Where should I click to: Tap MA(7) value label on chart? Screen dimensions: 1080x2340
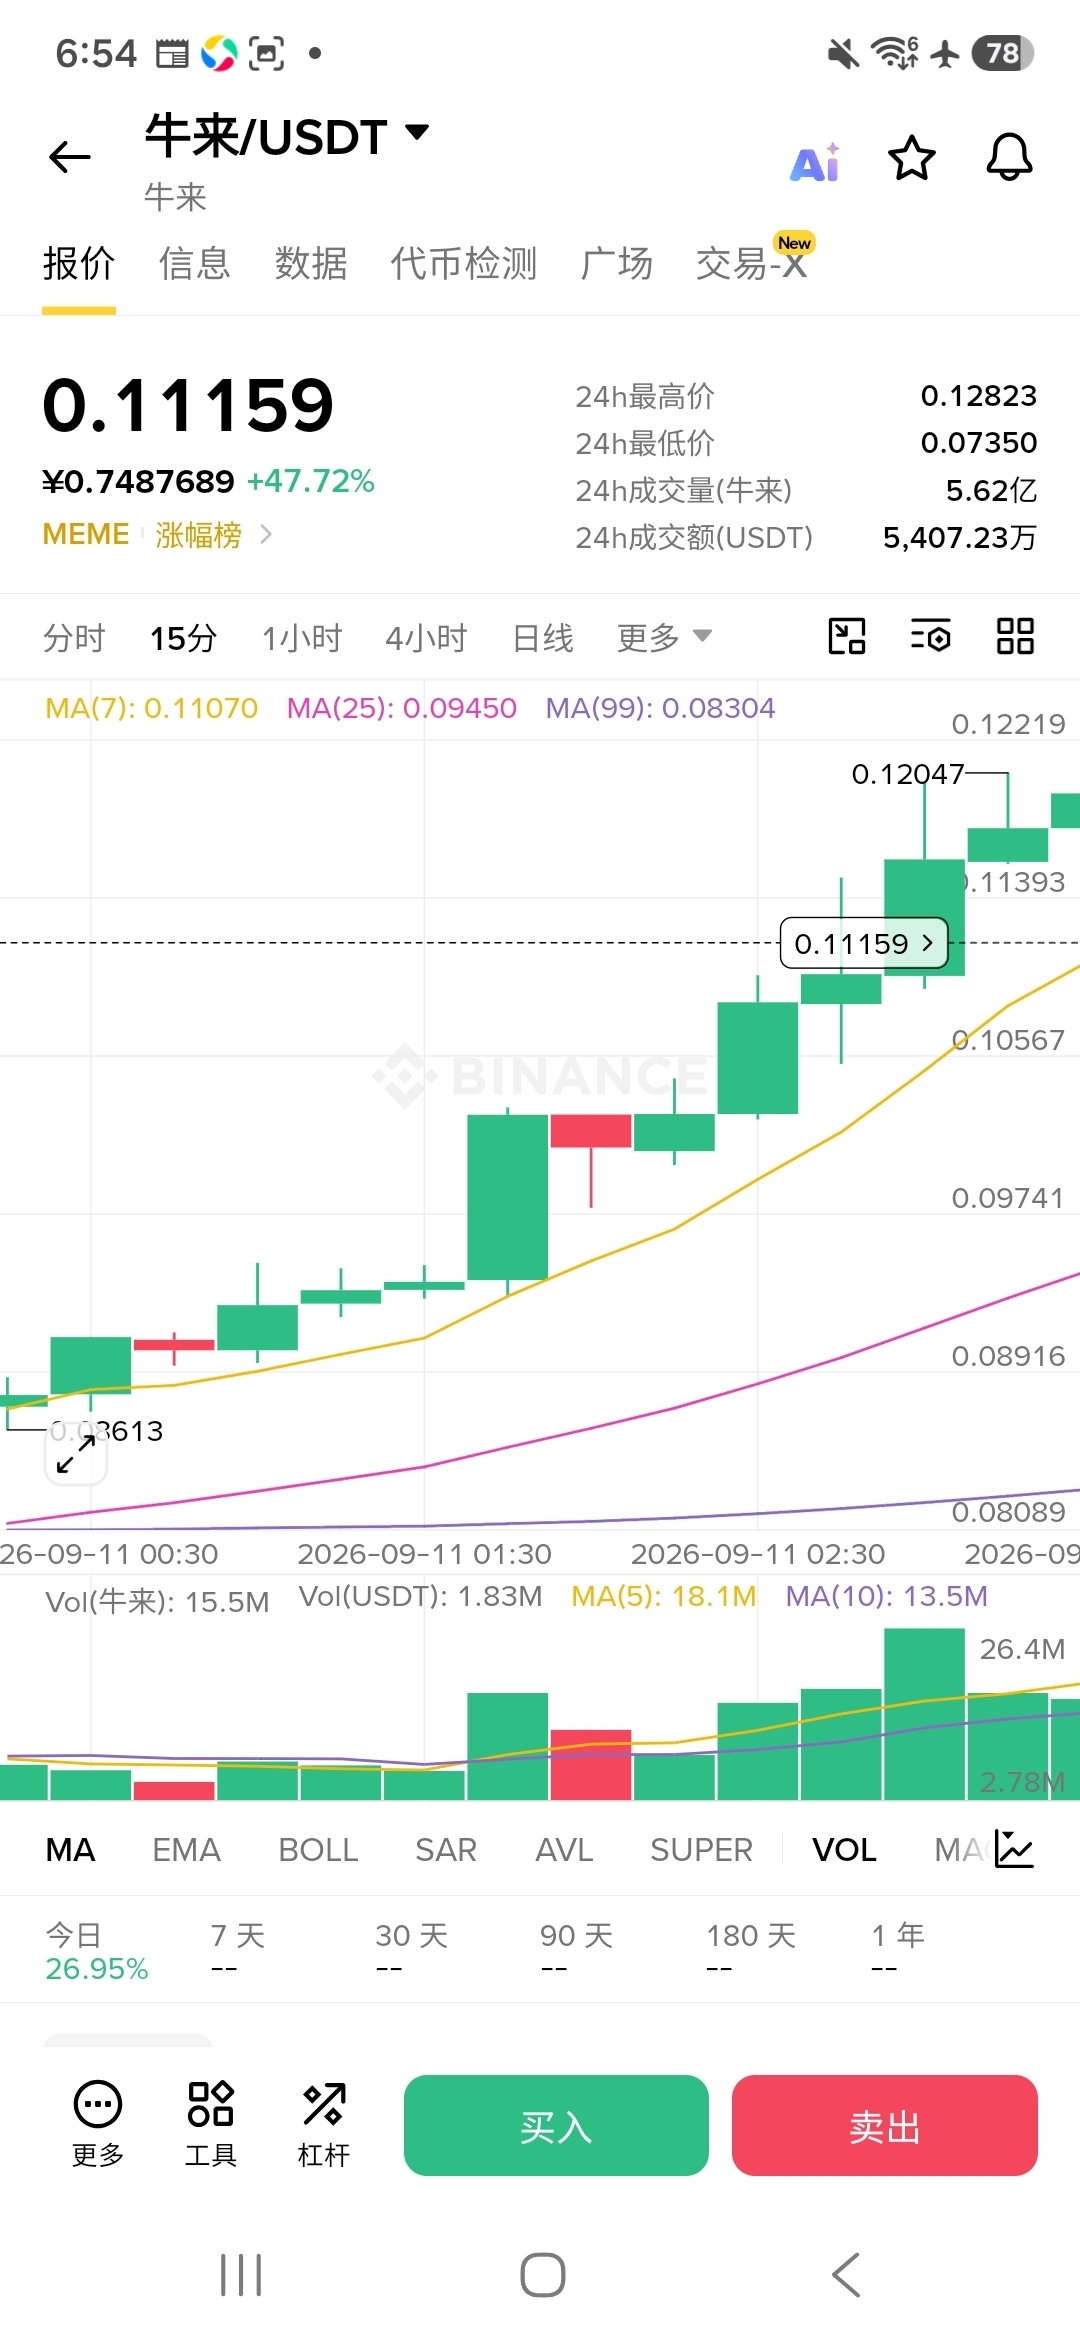[152, 708]
